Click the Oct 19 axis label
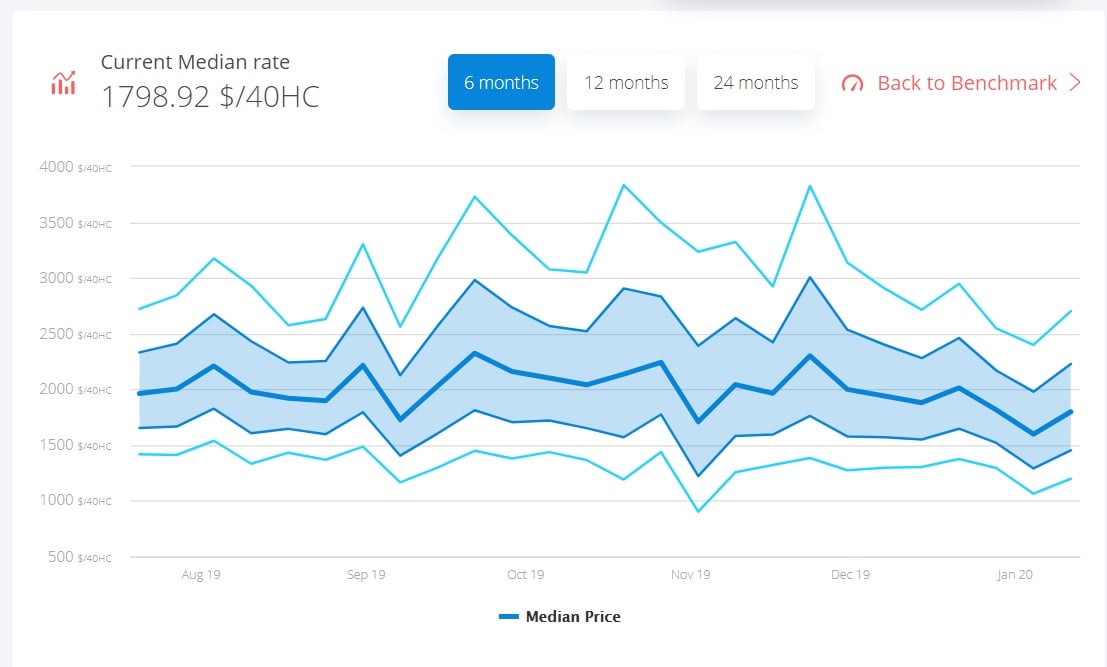The image size is (1107, 667). [x=525, y=575]
